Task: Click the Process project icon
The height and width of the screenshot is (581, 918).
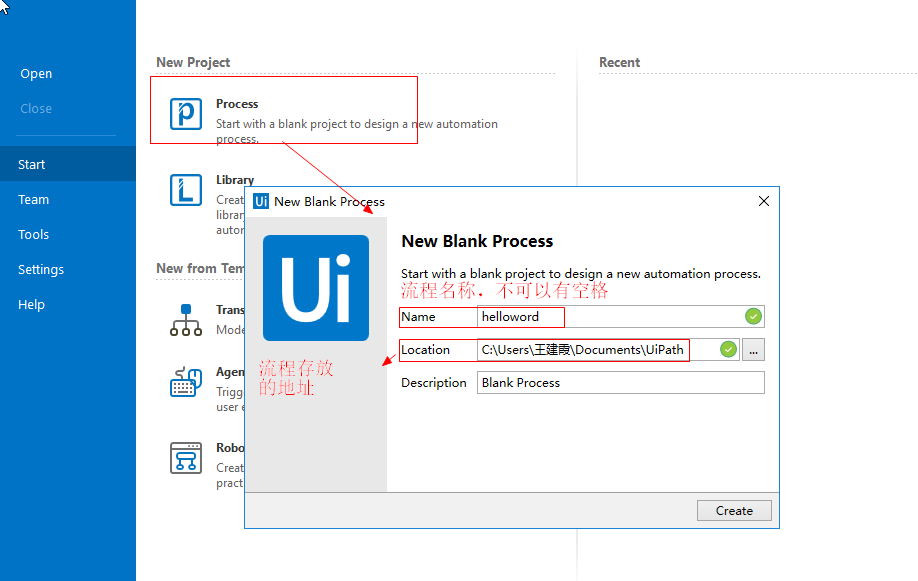Action: (186, 114)
